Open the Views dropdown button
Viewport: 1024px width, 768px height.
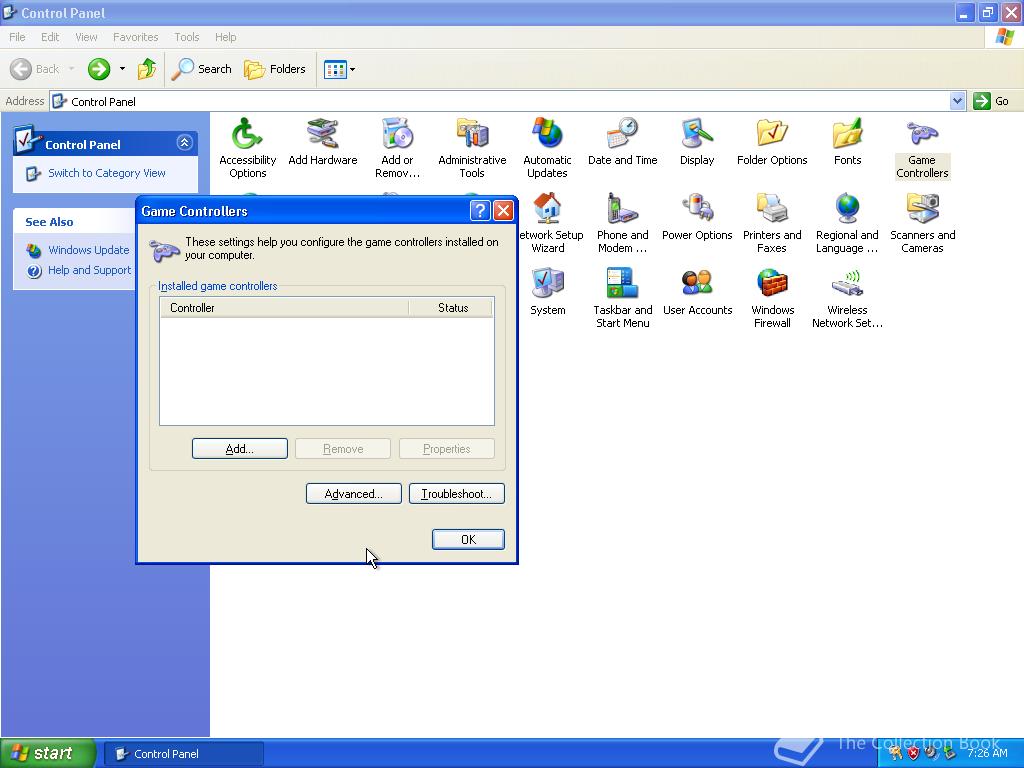coord(340,69)
